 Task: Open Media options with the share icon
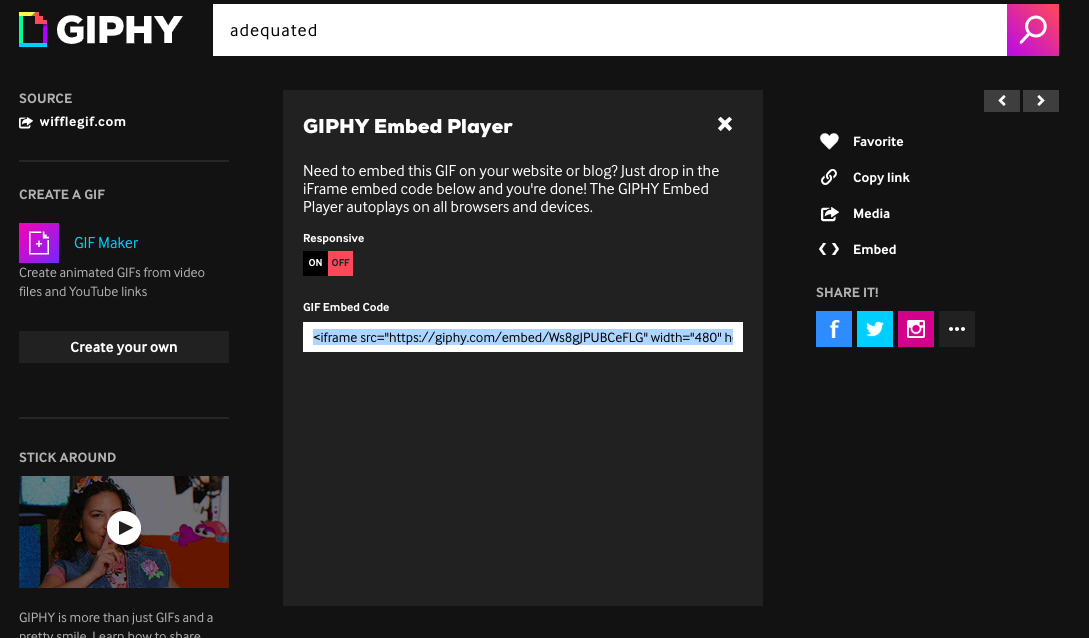[829, 213]
